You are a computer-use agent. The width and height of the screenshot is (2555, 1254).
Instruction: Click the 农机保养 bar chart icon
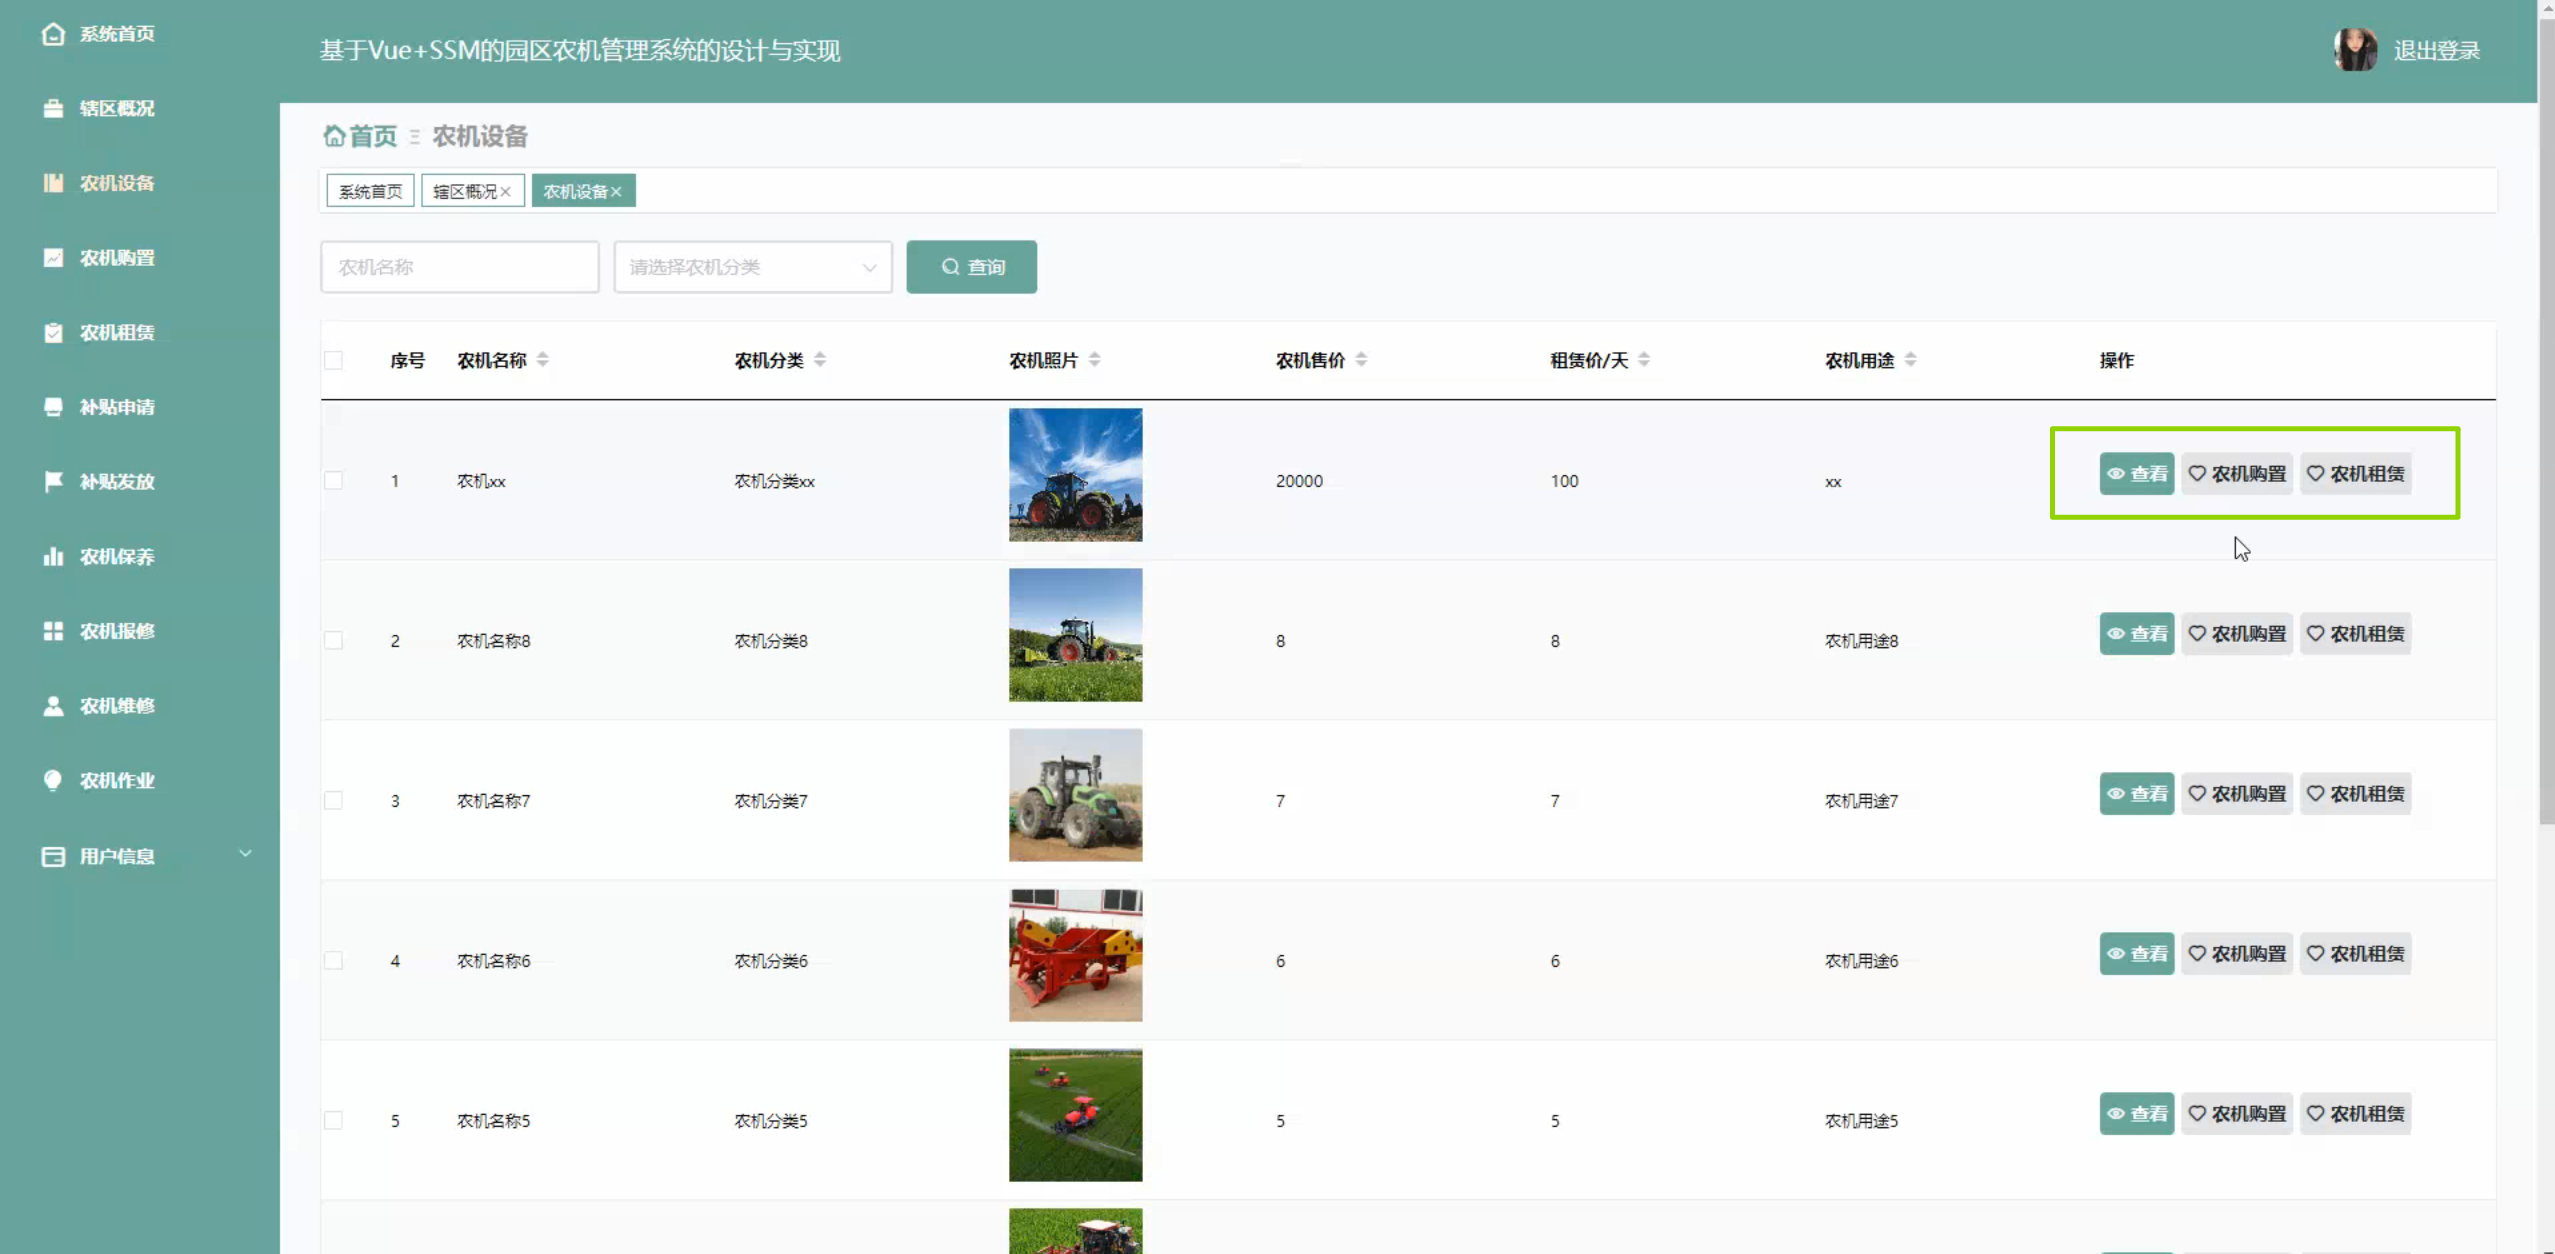click(x=53, y=557)
